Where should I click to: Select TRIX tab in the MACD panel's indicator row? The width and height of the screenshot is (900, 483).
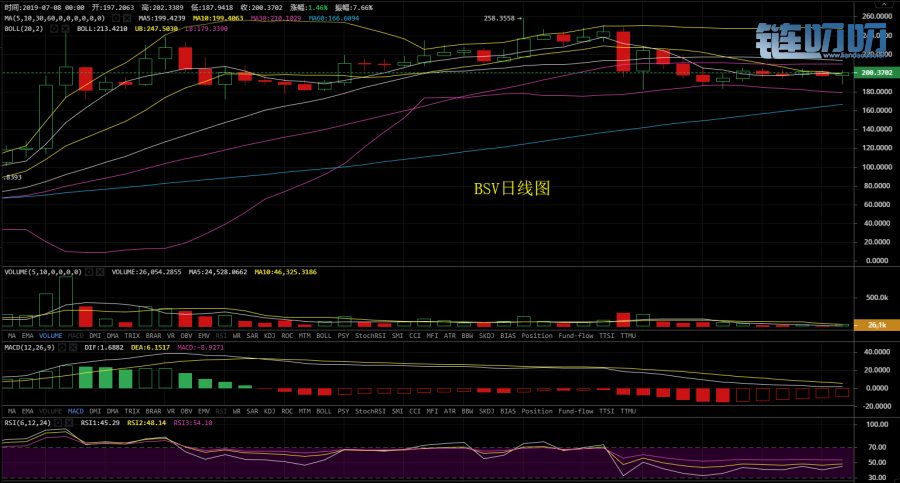click(x=132, y=411)
